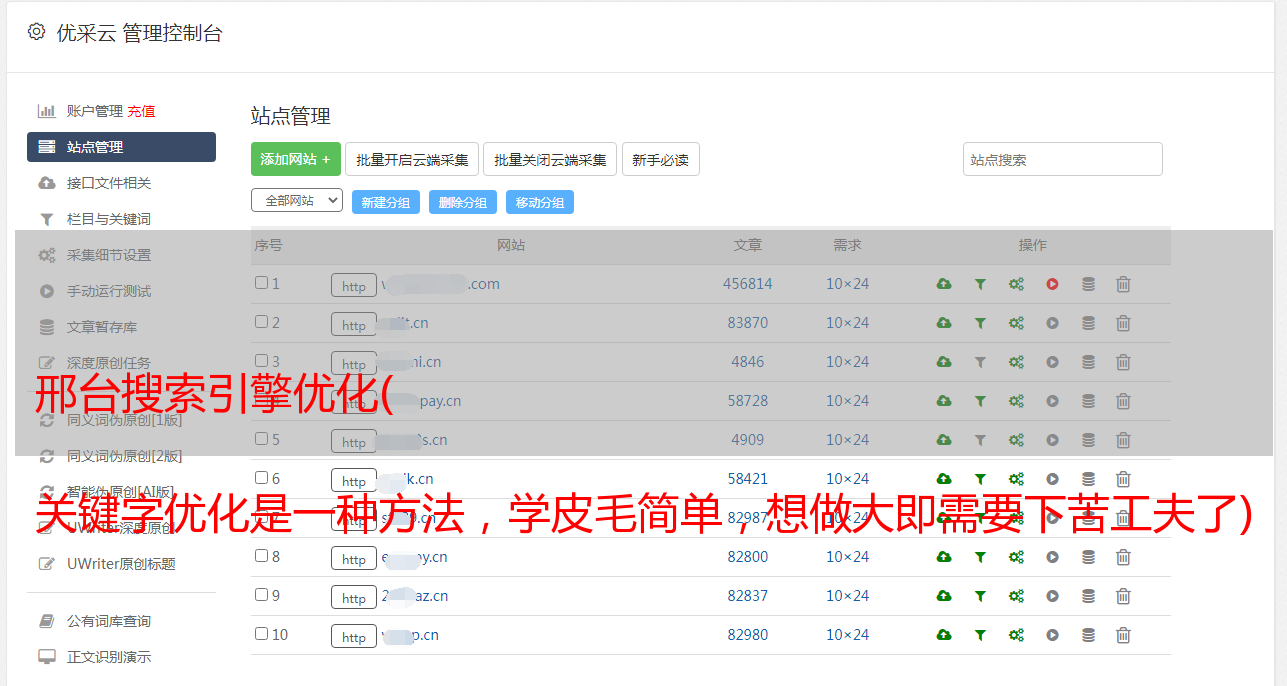
Task: Click the trash icon in the 58728 row
Action: tap(1123, 401)
